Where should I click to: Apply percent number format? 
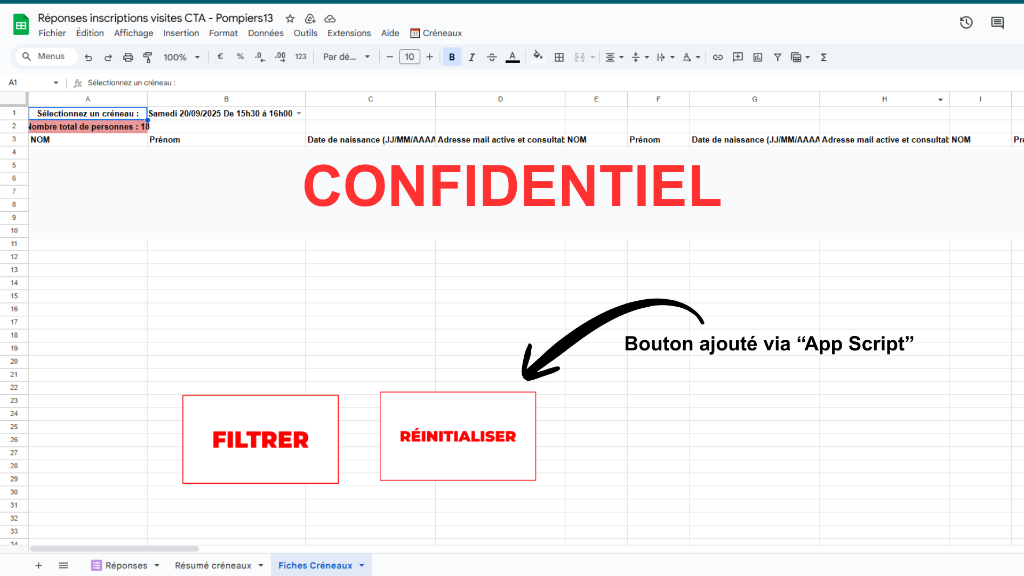click(x=240, y=57)
